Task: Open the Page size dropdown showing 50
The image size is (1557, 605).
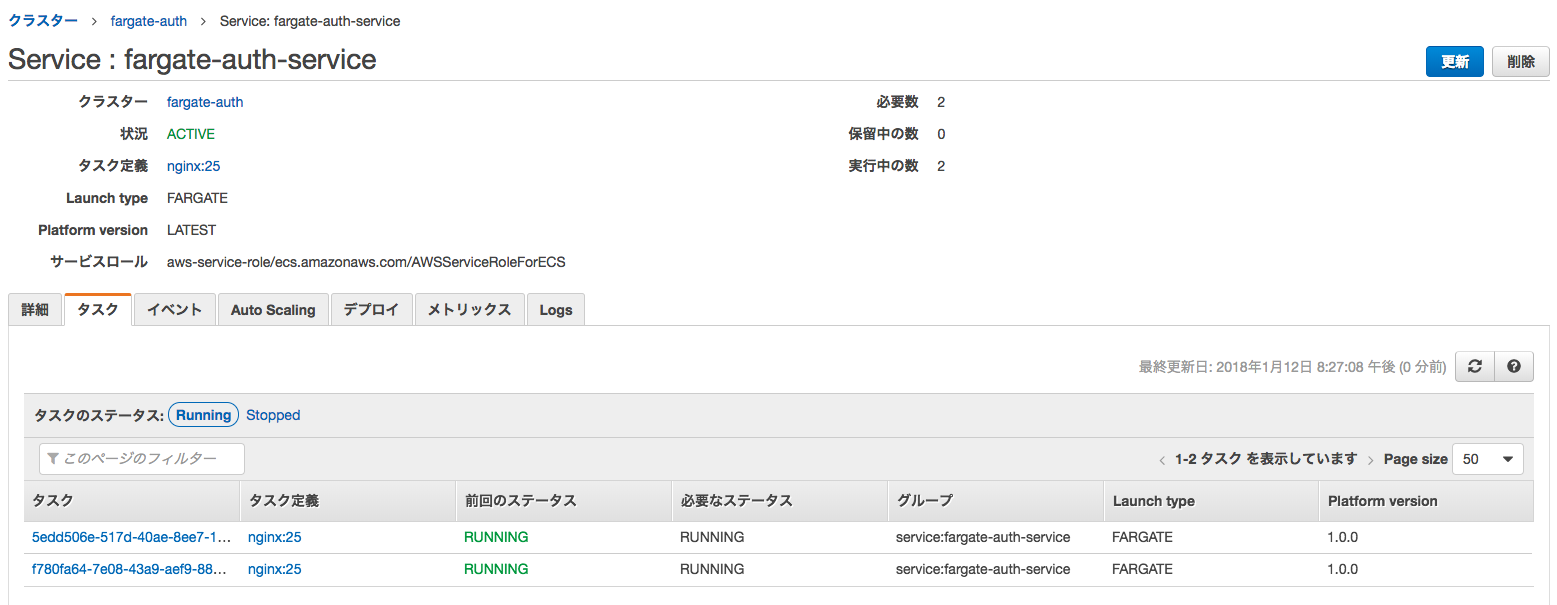Action: (1487, 459)
